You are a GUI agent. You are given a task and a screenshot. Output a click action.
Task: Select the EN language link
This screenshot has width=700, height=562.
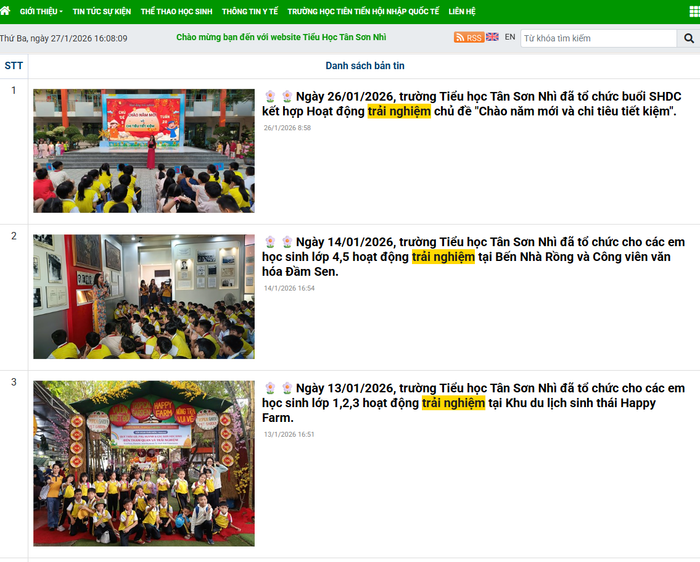(x=510, y=37)
